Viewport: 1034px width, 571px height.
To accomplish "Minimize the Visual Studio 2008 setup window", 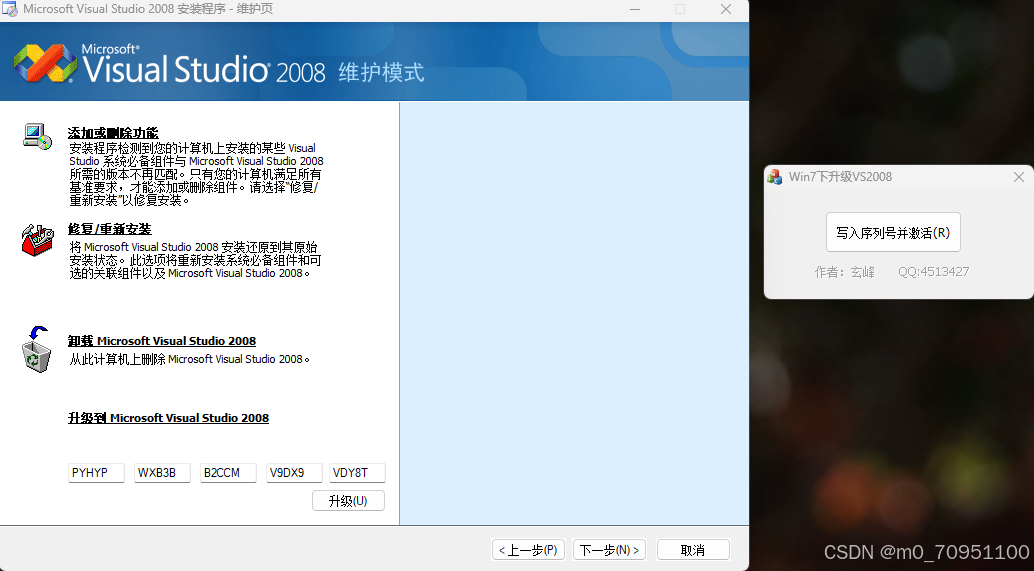I will pos(634,9).
